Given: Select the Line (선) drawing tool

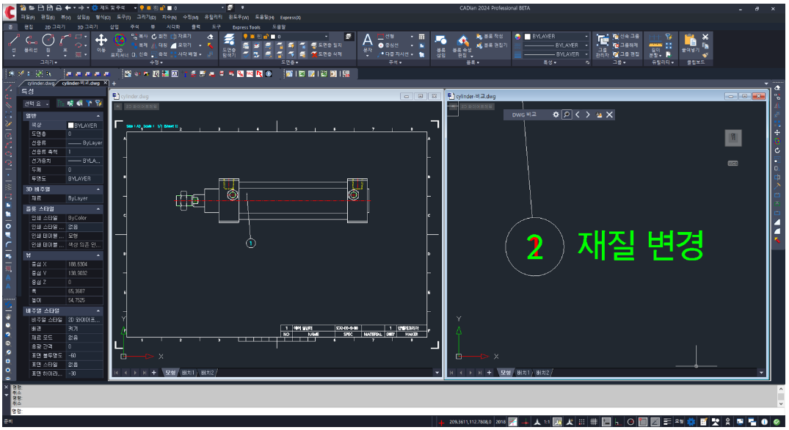Looking at the screenshot, I should pos(16,42).
